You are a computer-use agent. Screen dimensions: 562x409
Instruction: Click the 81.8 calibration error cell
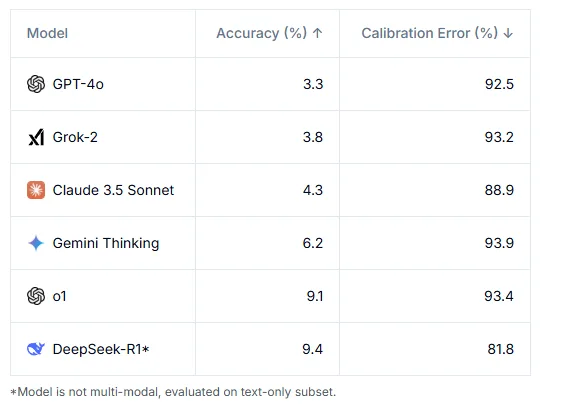435,349
